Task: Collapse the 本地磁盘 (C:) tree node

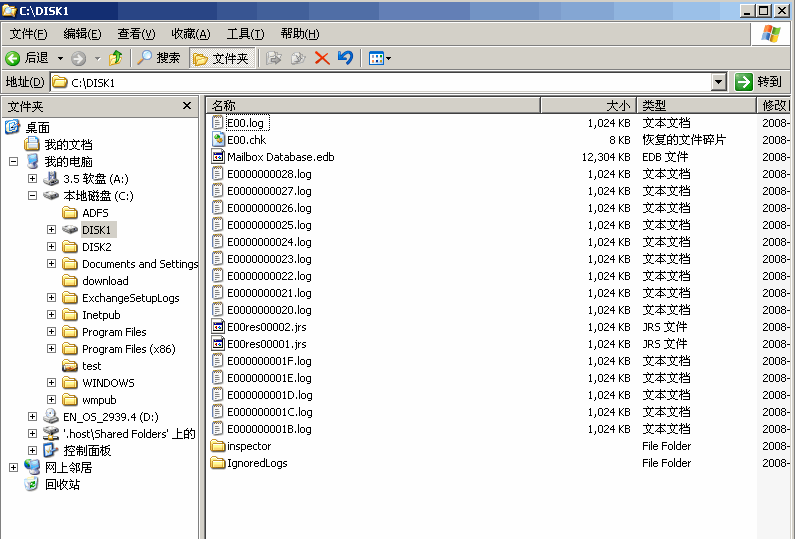Action: click(32, 196)
